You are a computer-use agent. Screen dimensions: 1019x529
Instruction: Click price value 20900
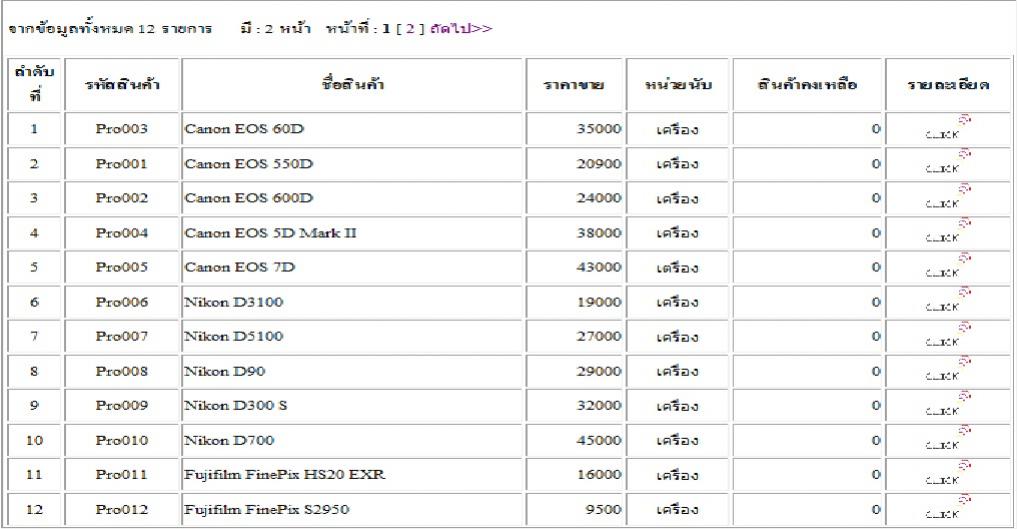(599, 164)
